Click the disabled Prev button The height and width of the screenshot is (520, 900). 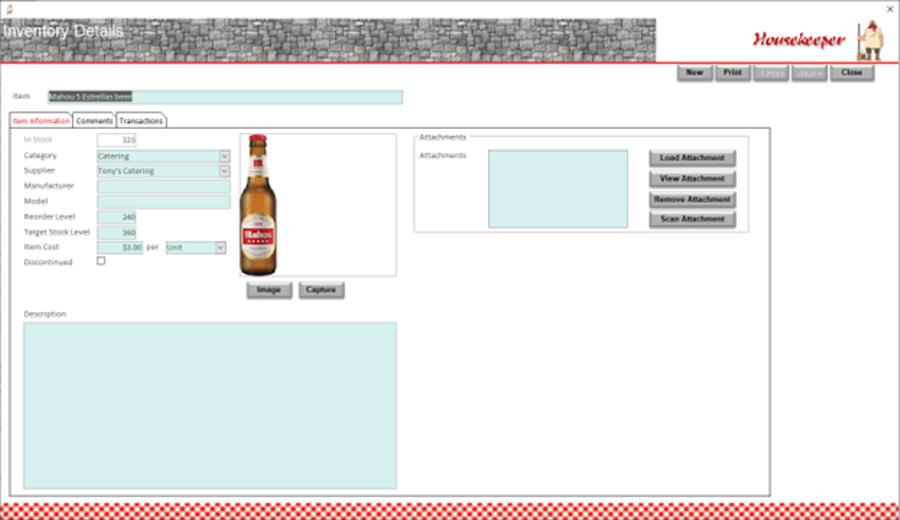[771, 73]
